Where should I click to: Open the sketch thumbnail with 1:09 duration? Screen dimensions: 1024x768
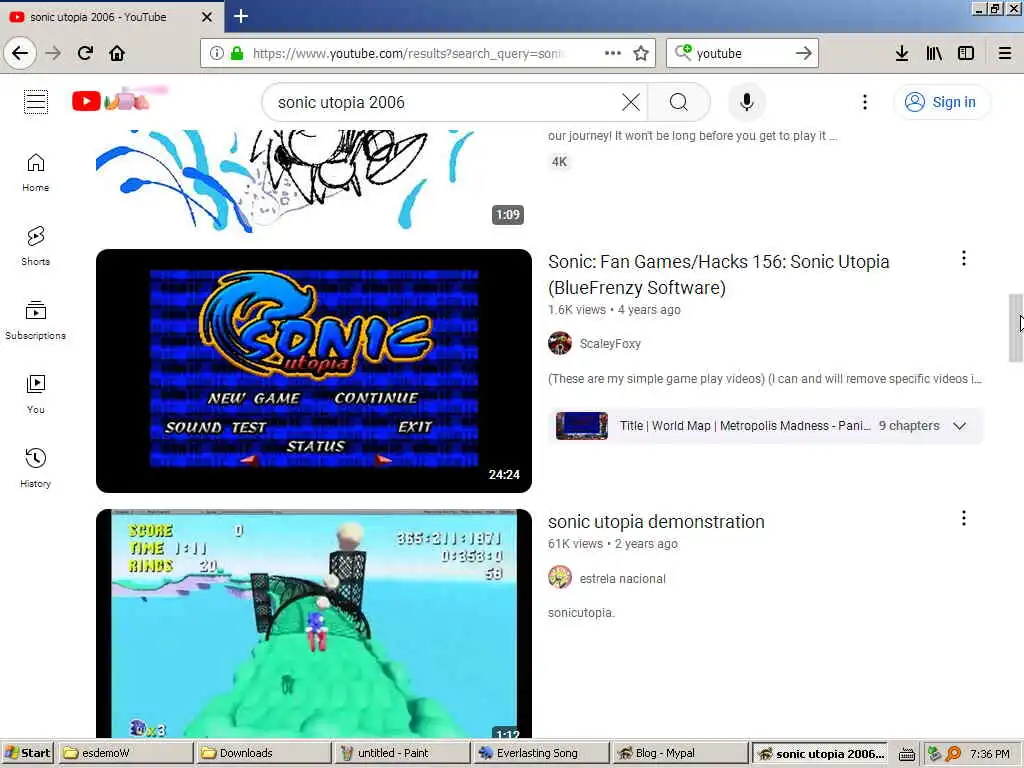tap(313, 180)
